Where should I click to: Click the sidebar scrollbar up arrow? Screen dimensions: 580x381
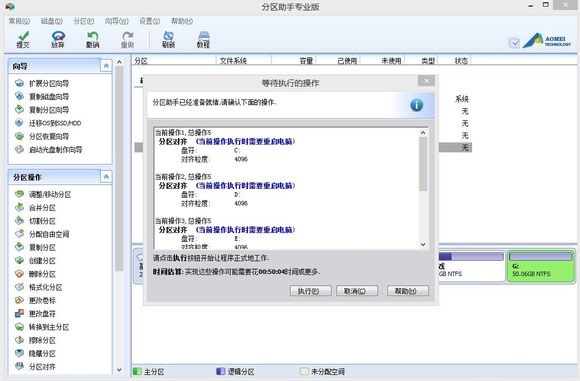point(119,62)
